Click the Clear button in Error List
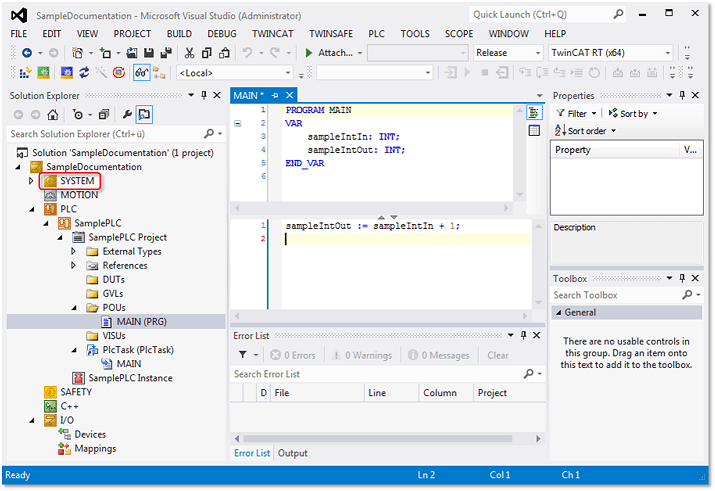Image resolution: width=715 pixels, height=491 pixels. tap(497, 355)
